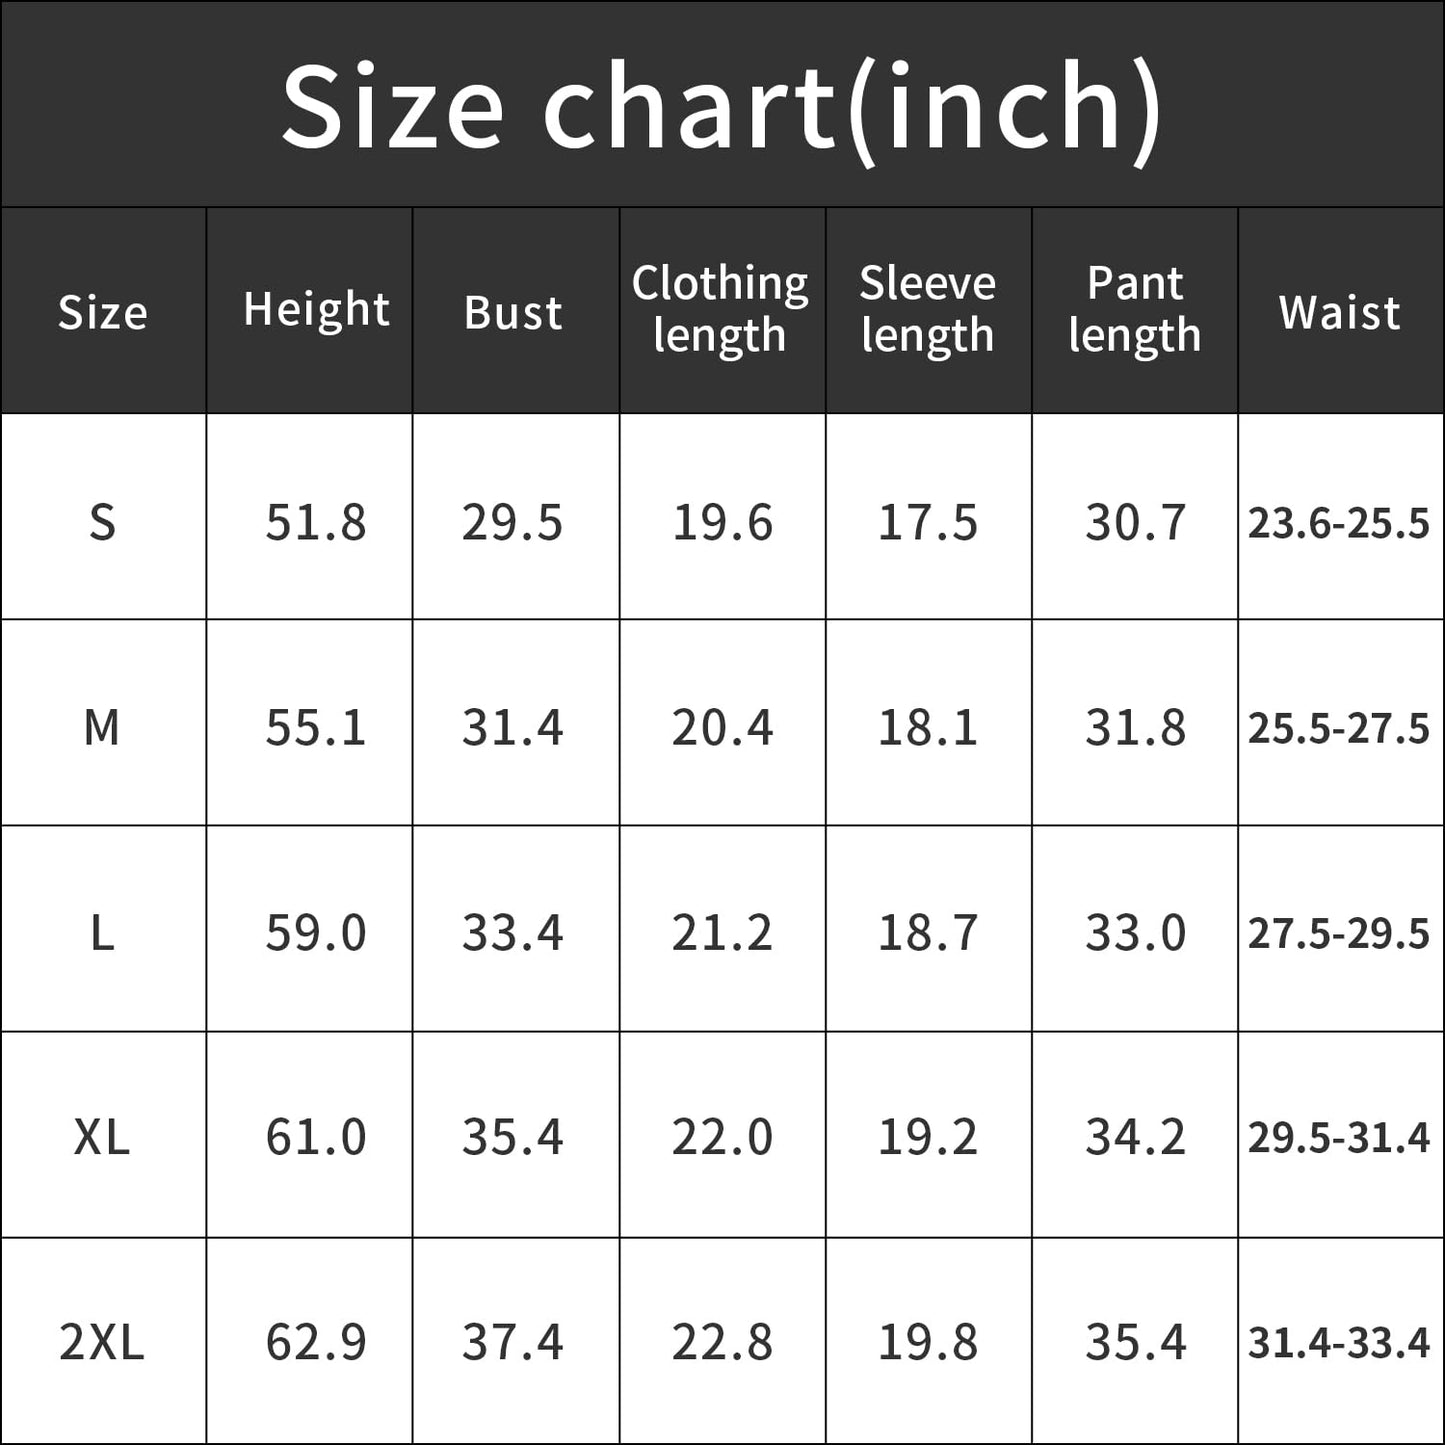Click the 31.4 bust value
The width and height of the screenshot is (1445, 1445).
click(513, 728)
